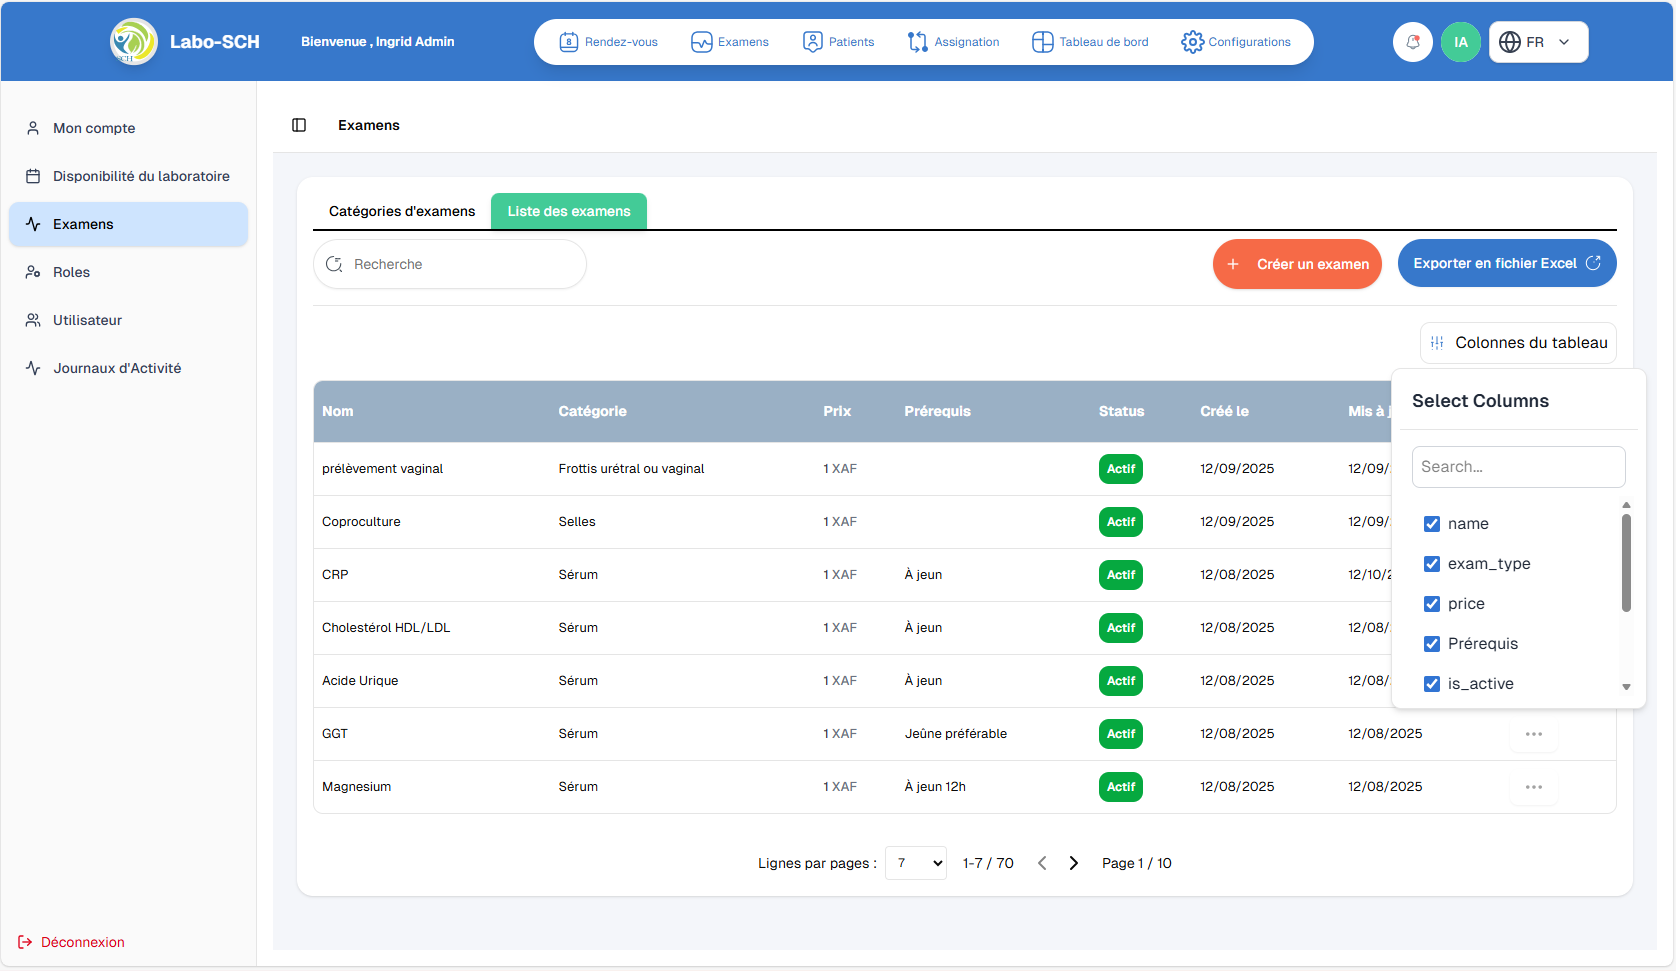Collapse the Colonnes du tableau selector

[x=1518, y=343]
